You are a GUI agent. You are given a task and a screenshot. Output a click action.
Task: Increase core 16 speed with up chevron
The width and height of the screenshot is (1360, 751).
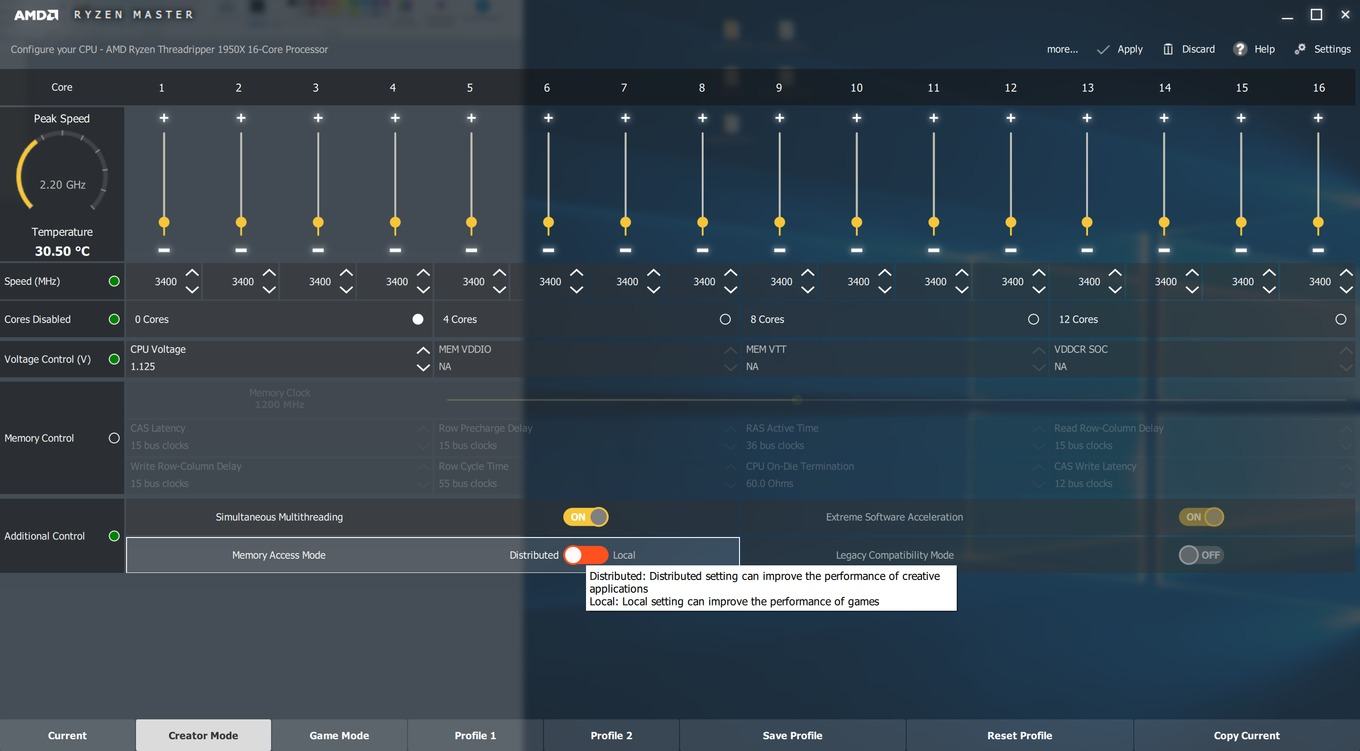click(1346, 273)
